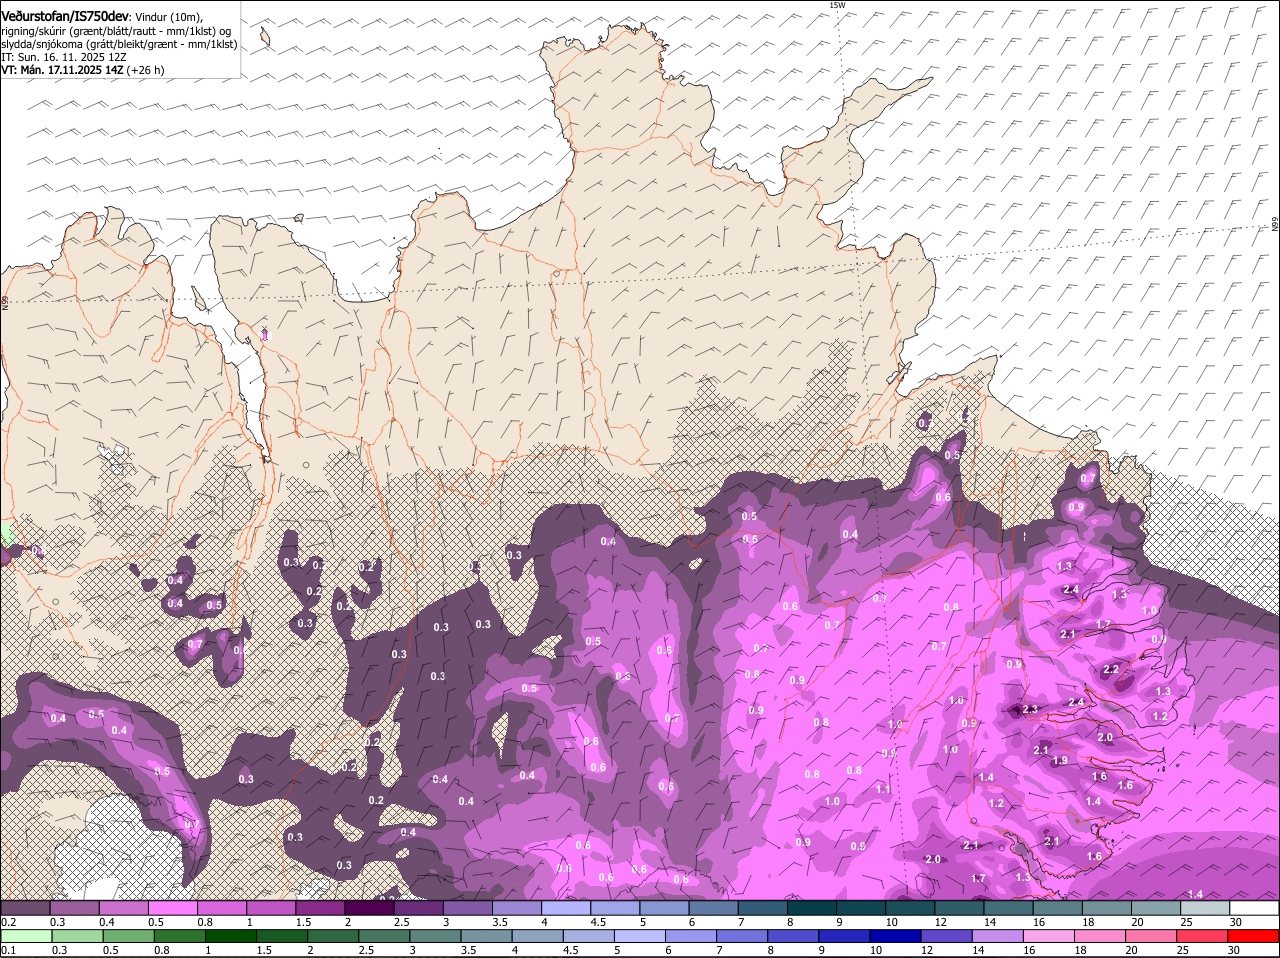Click the bright pink swatch labeled 0.5
The width and height of the screenshot is (1280, 958).
pos(172,908)
